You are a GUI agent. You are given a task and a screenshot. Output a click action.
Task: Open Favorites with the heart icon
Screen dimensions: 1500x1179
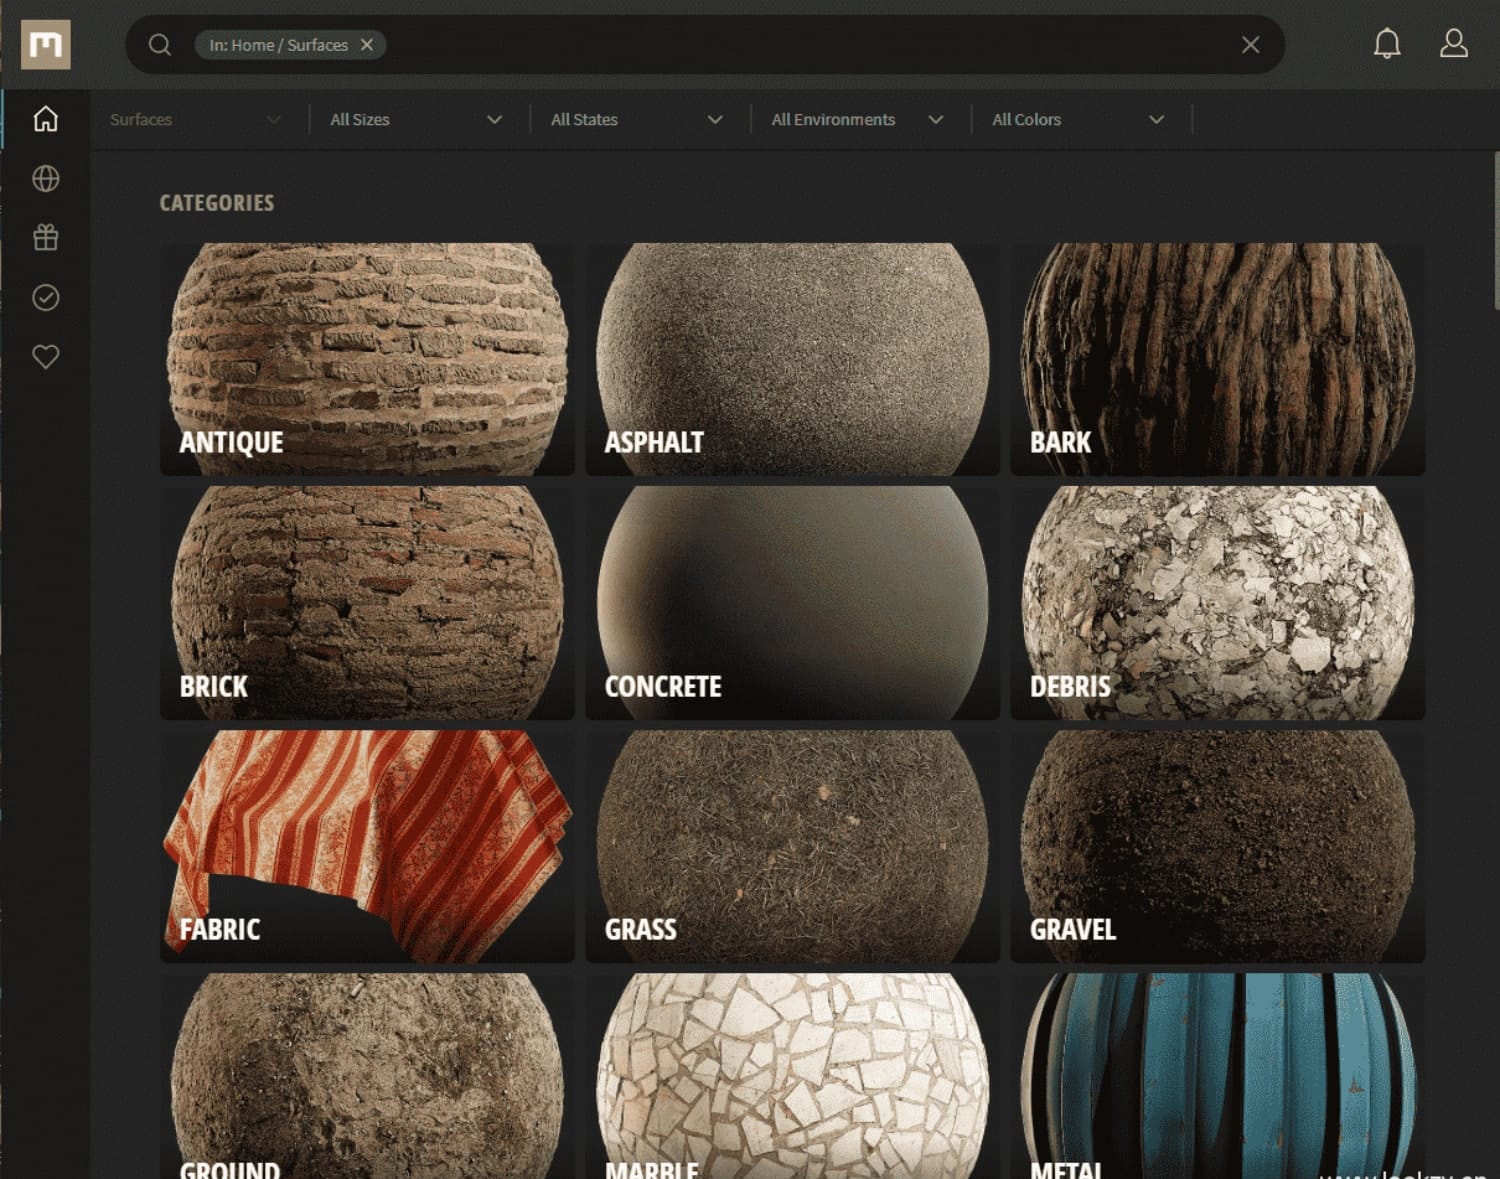[46, 357]
